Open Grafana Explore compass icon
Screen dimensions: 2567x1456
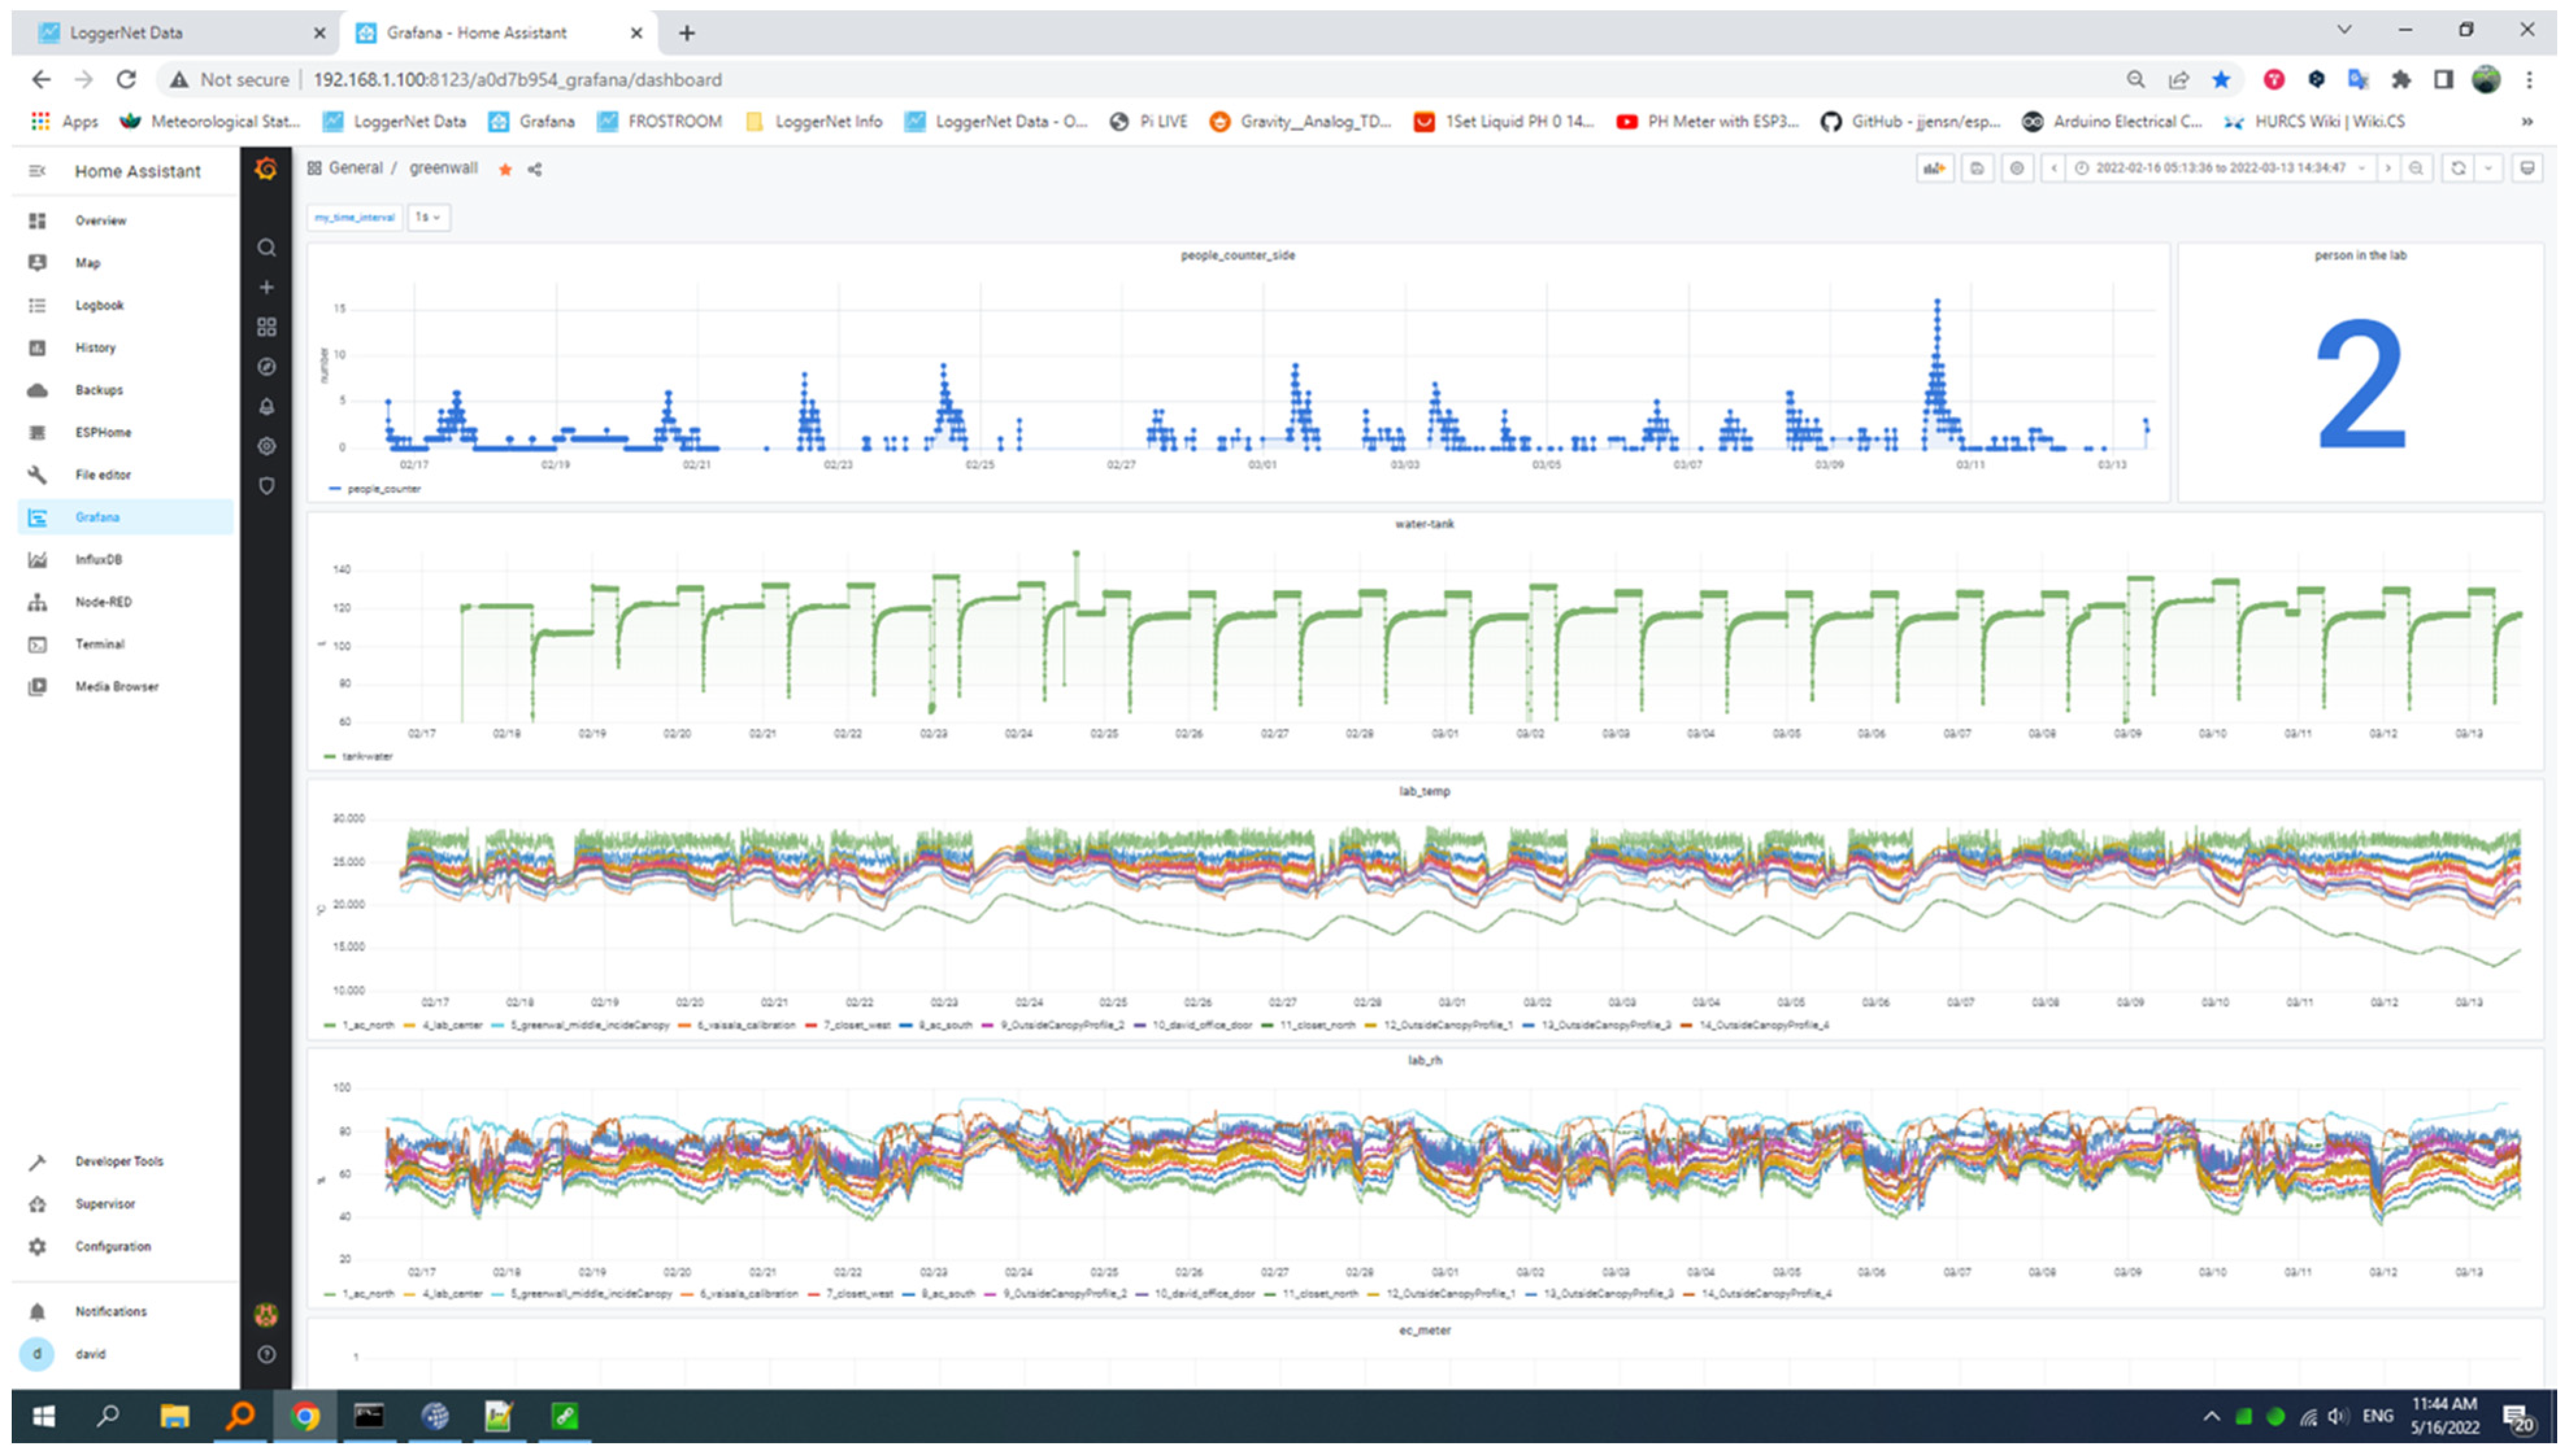[266, 367]
